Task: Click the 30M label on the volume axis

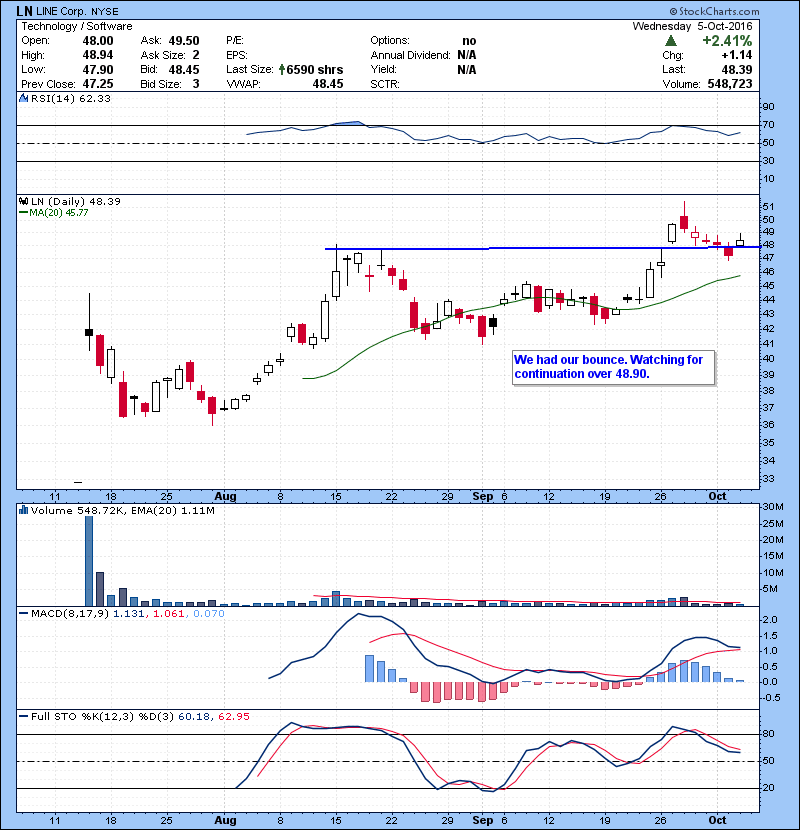Action: point(773,507)
